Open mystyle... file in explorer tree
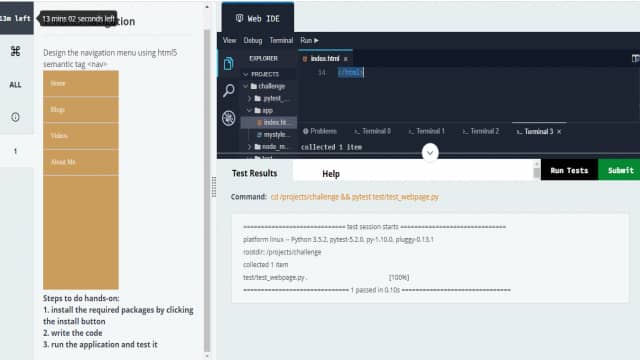 [273, 135]
